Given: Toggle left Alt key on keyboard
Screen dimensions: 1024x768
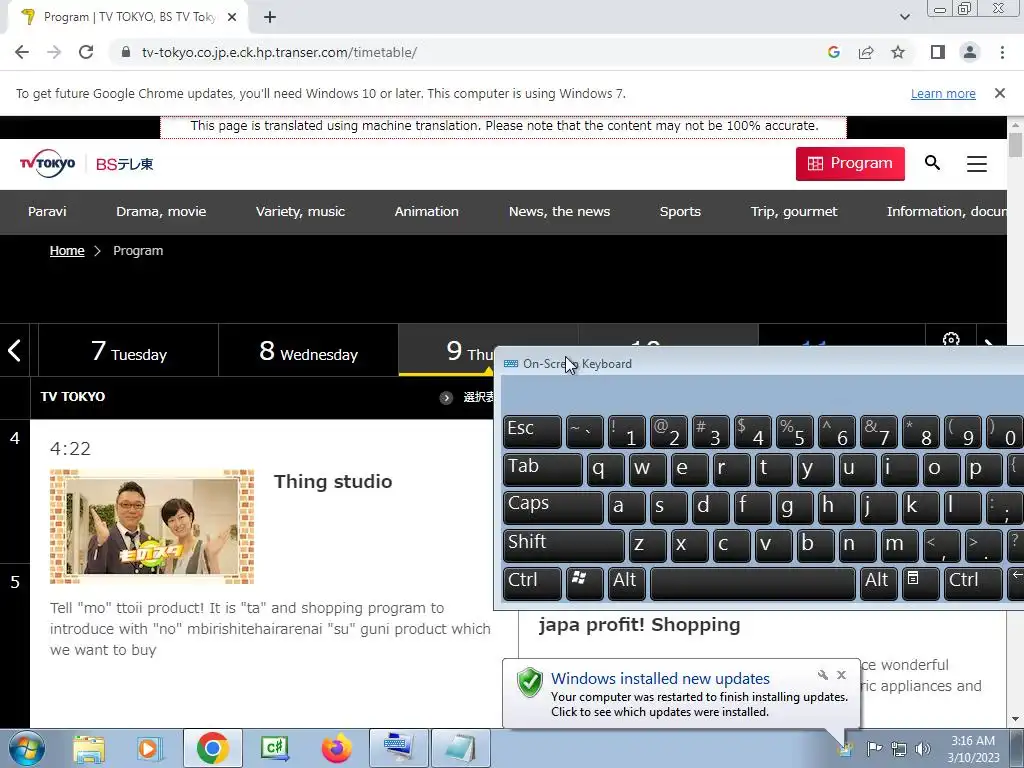Looking at the screenshot, I should click(627, 583).
